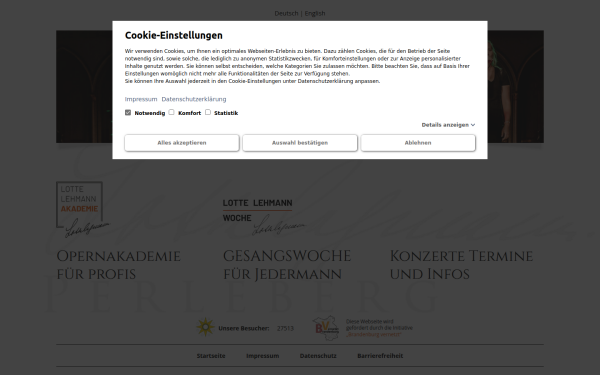The width and height of the screenshot is (600, 375).
Task: Open Opernakademie für Profis section
Action: point(118,265)
